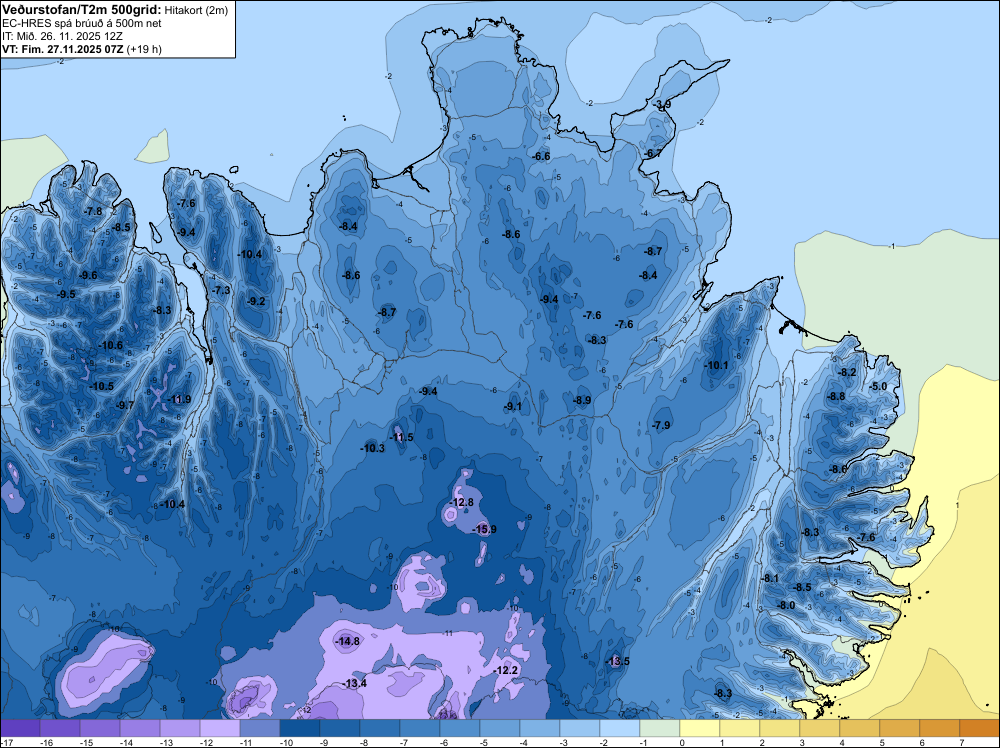Click the -9.6 temperature label
The height and width of the screenshot is (748, 1000).
pos(89,275)
